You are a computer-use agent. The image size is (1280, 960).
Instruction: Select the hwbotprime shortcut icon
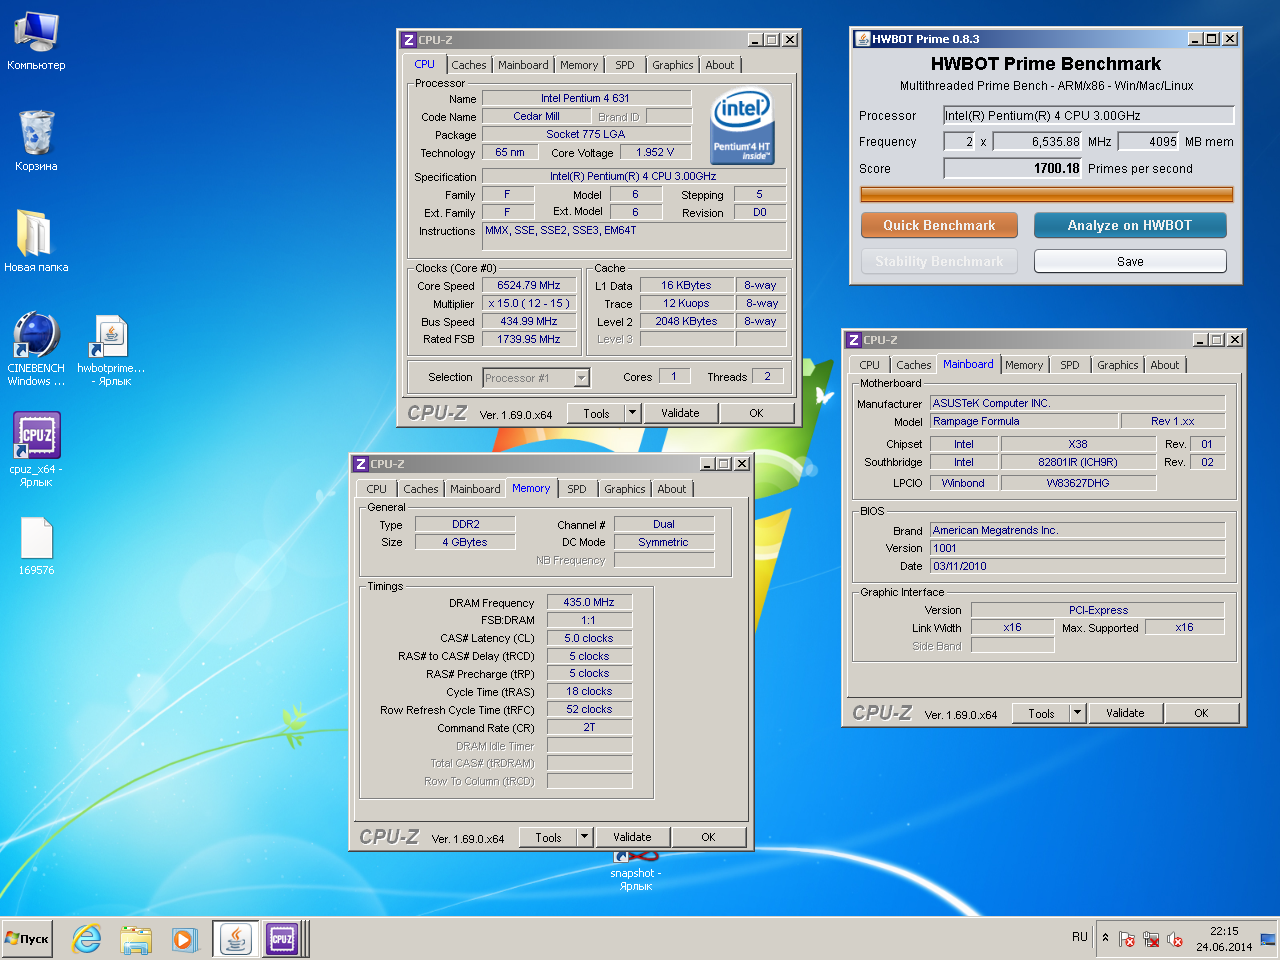tap(111, 349)
